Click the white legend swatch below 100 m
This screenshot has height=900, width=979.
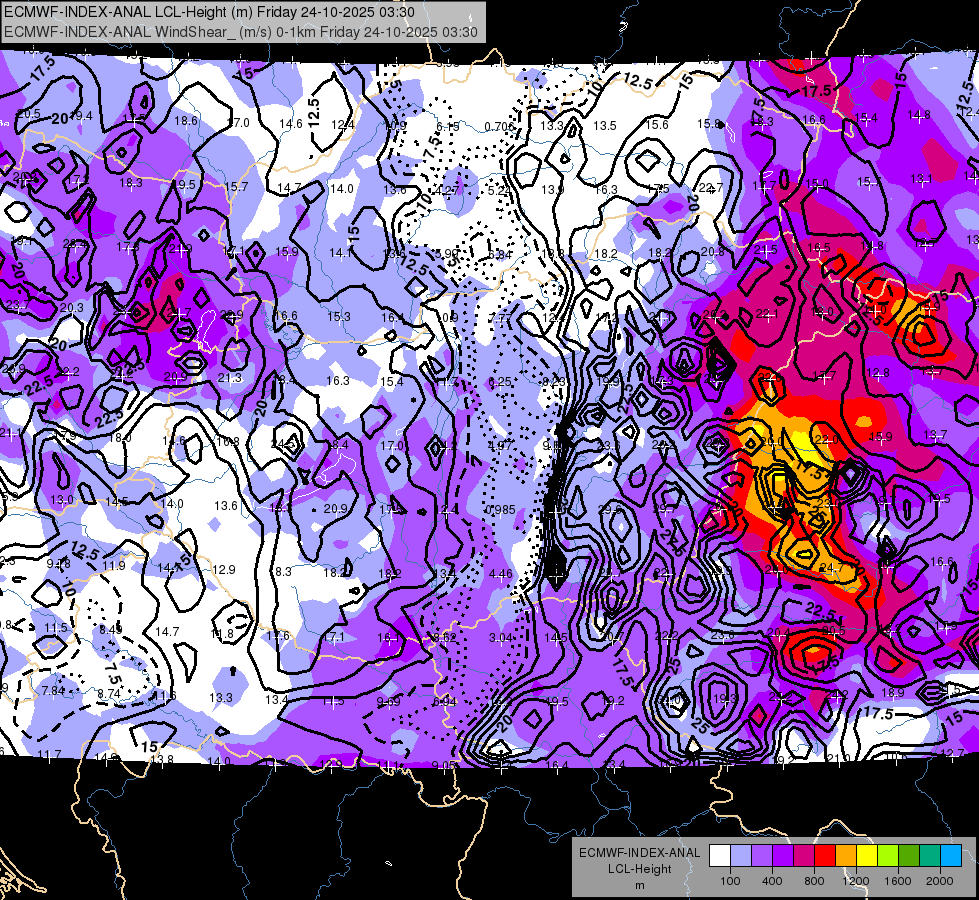pyautogui.click(x=720, y=855)
